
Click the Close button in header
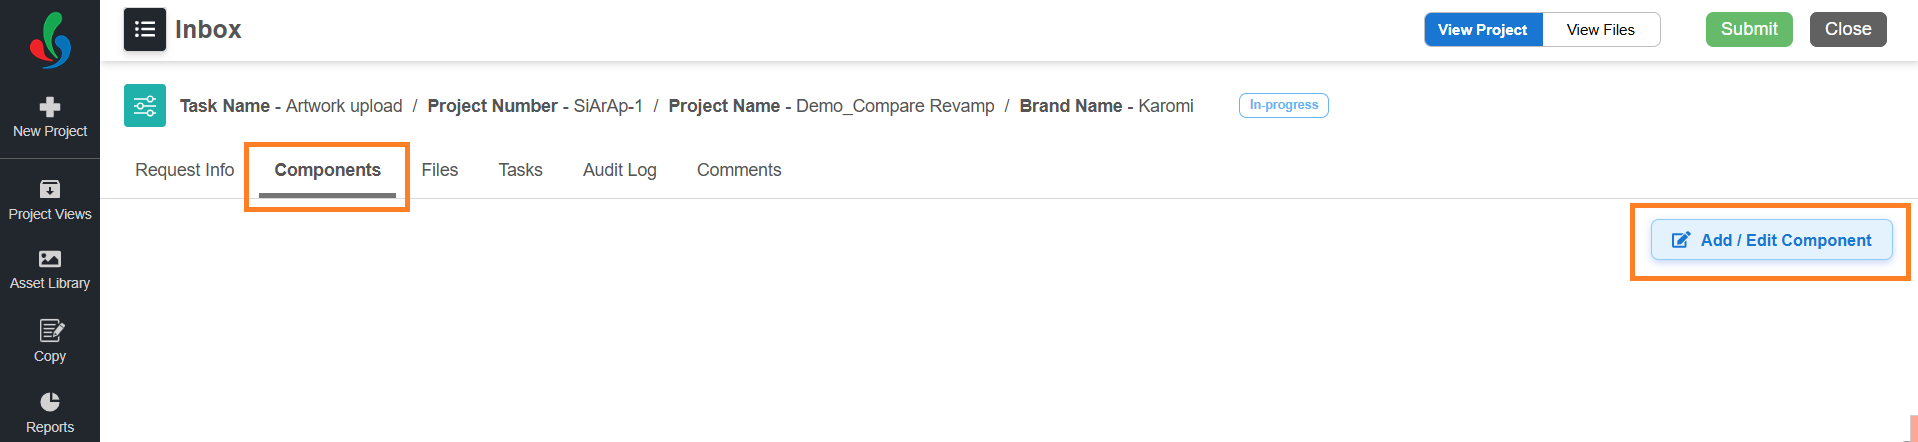tap(1847, 30)
